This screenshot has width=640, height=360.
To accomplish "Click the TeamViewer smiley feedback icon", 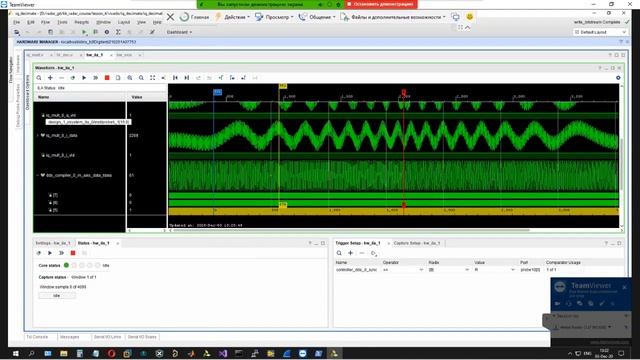I will [469, 17].
